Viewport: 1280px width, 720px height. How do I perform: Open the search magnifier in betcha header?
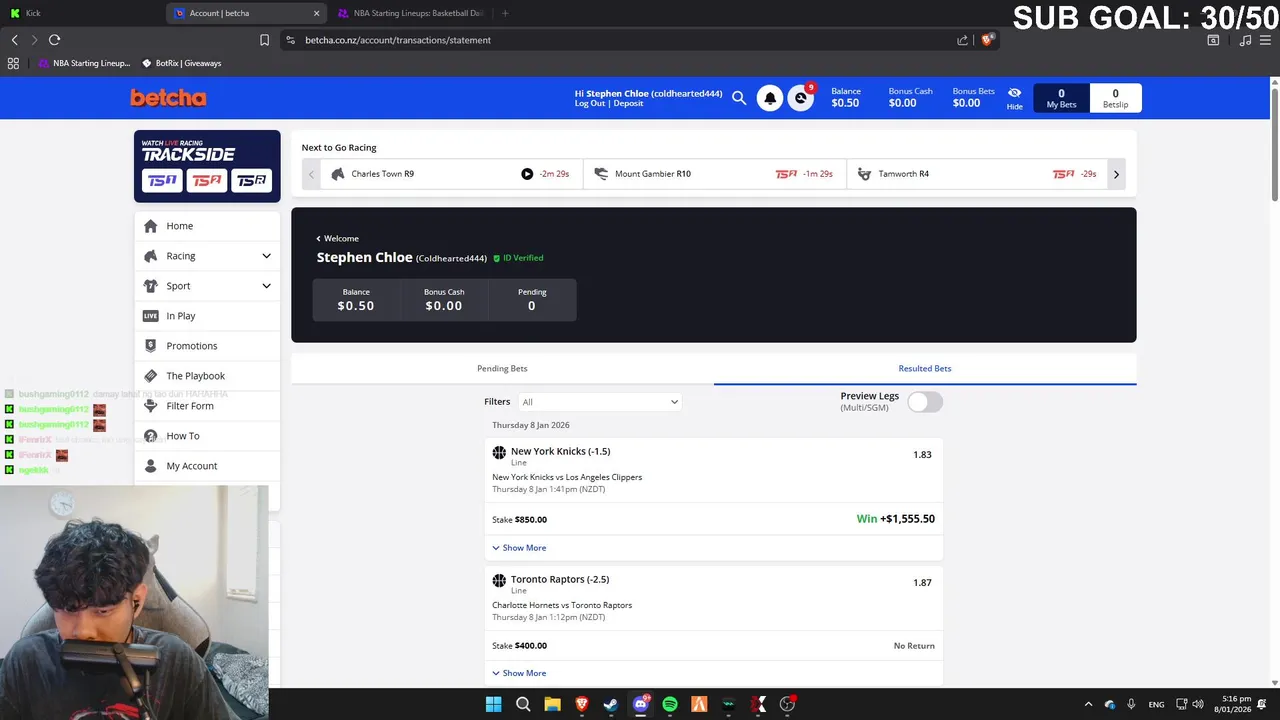point(739,98)
